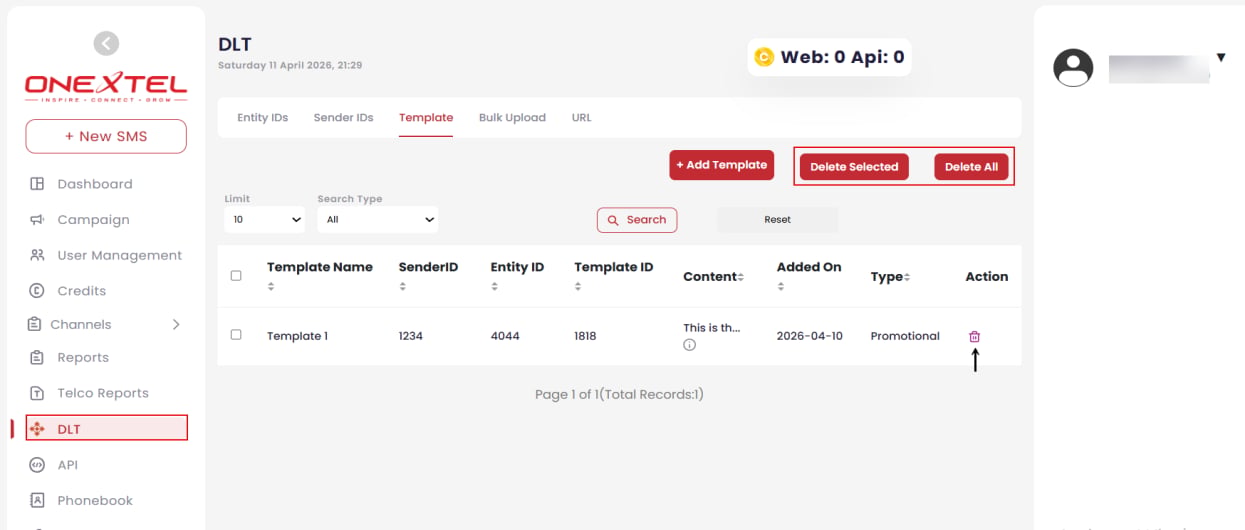The width and height of the screenshot is (1245, 530).
Task: Click gold coin icon beside Web balance
Action: click(x=764, y=57)
